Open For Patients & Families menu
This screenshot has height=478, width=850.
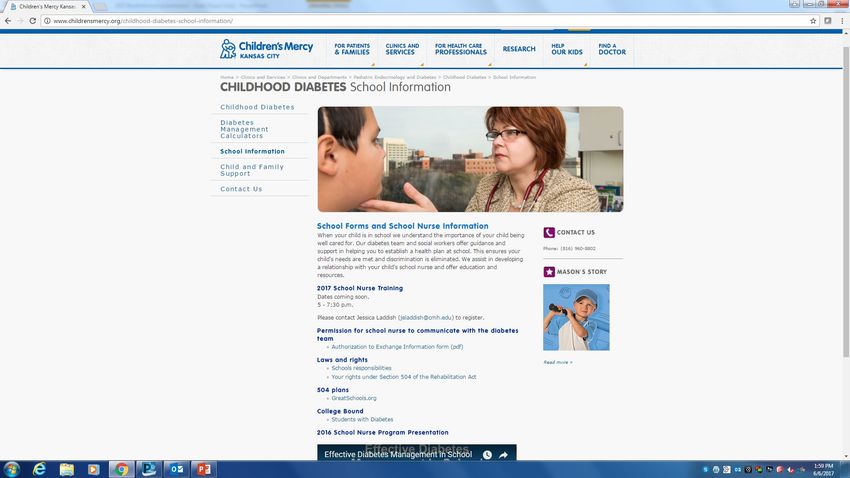point(352,49)
